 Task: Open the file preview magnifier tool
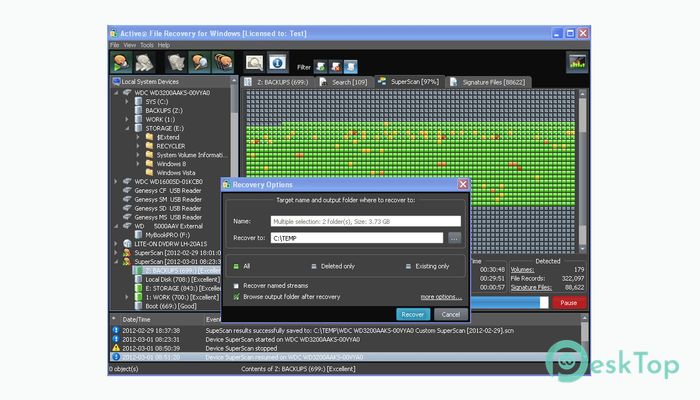(x=254, y=62)
